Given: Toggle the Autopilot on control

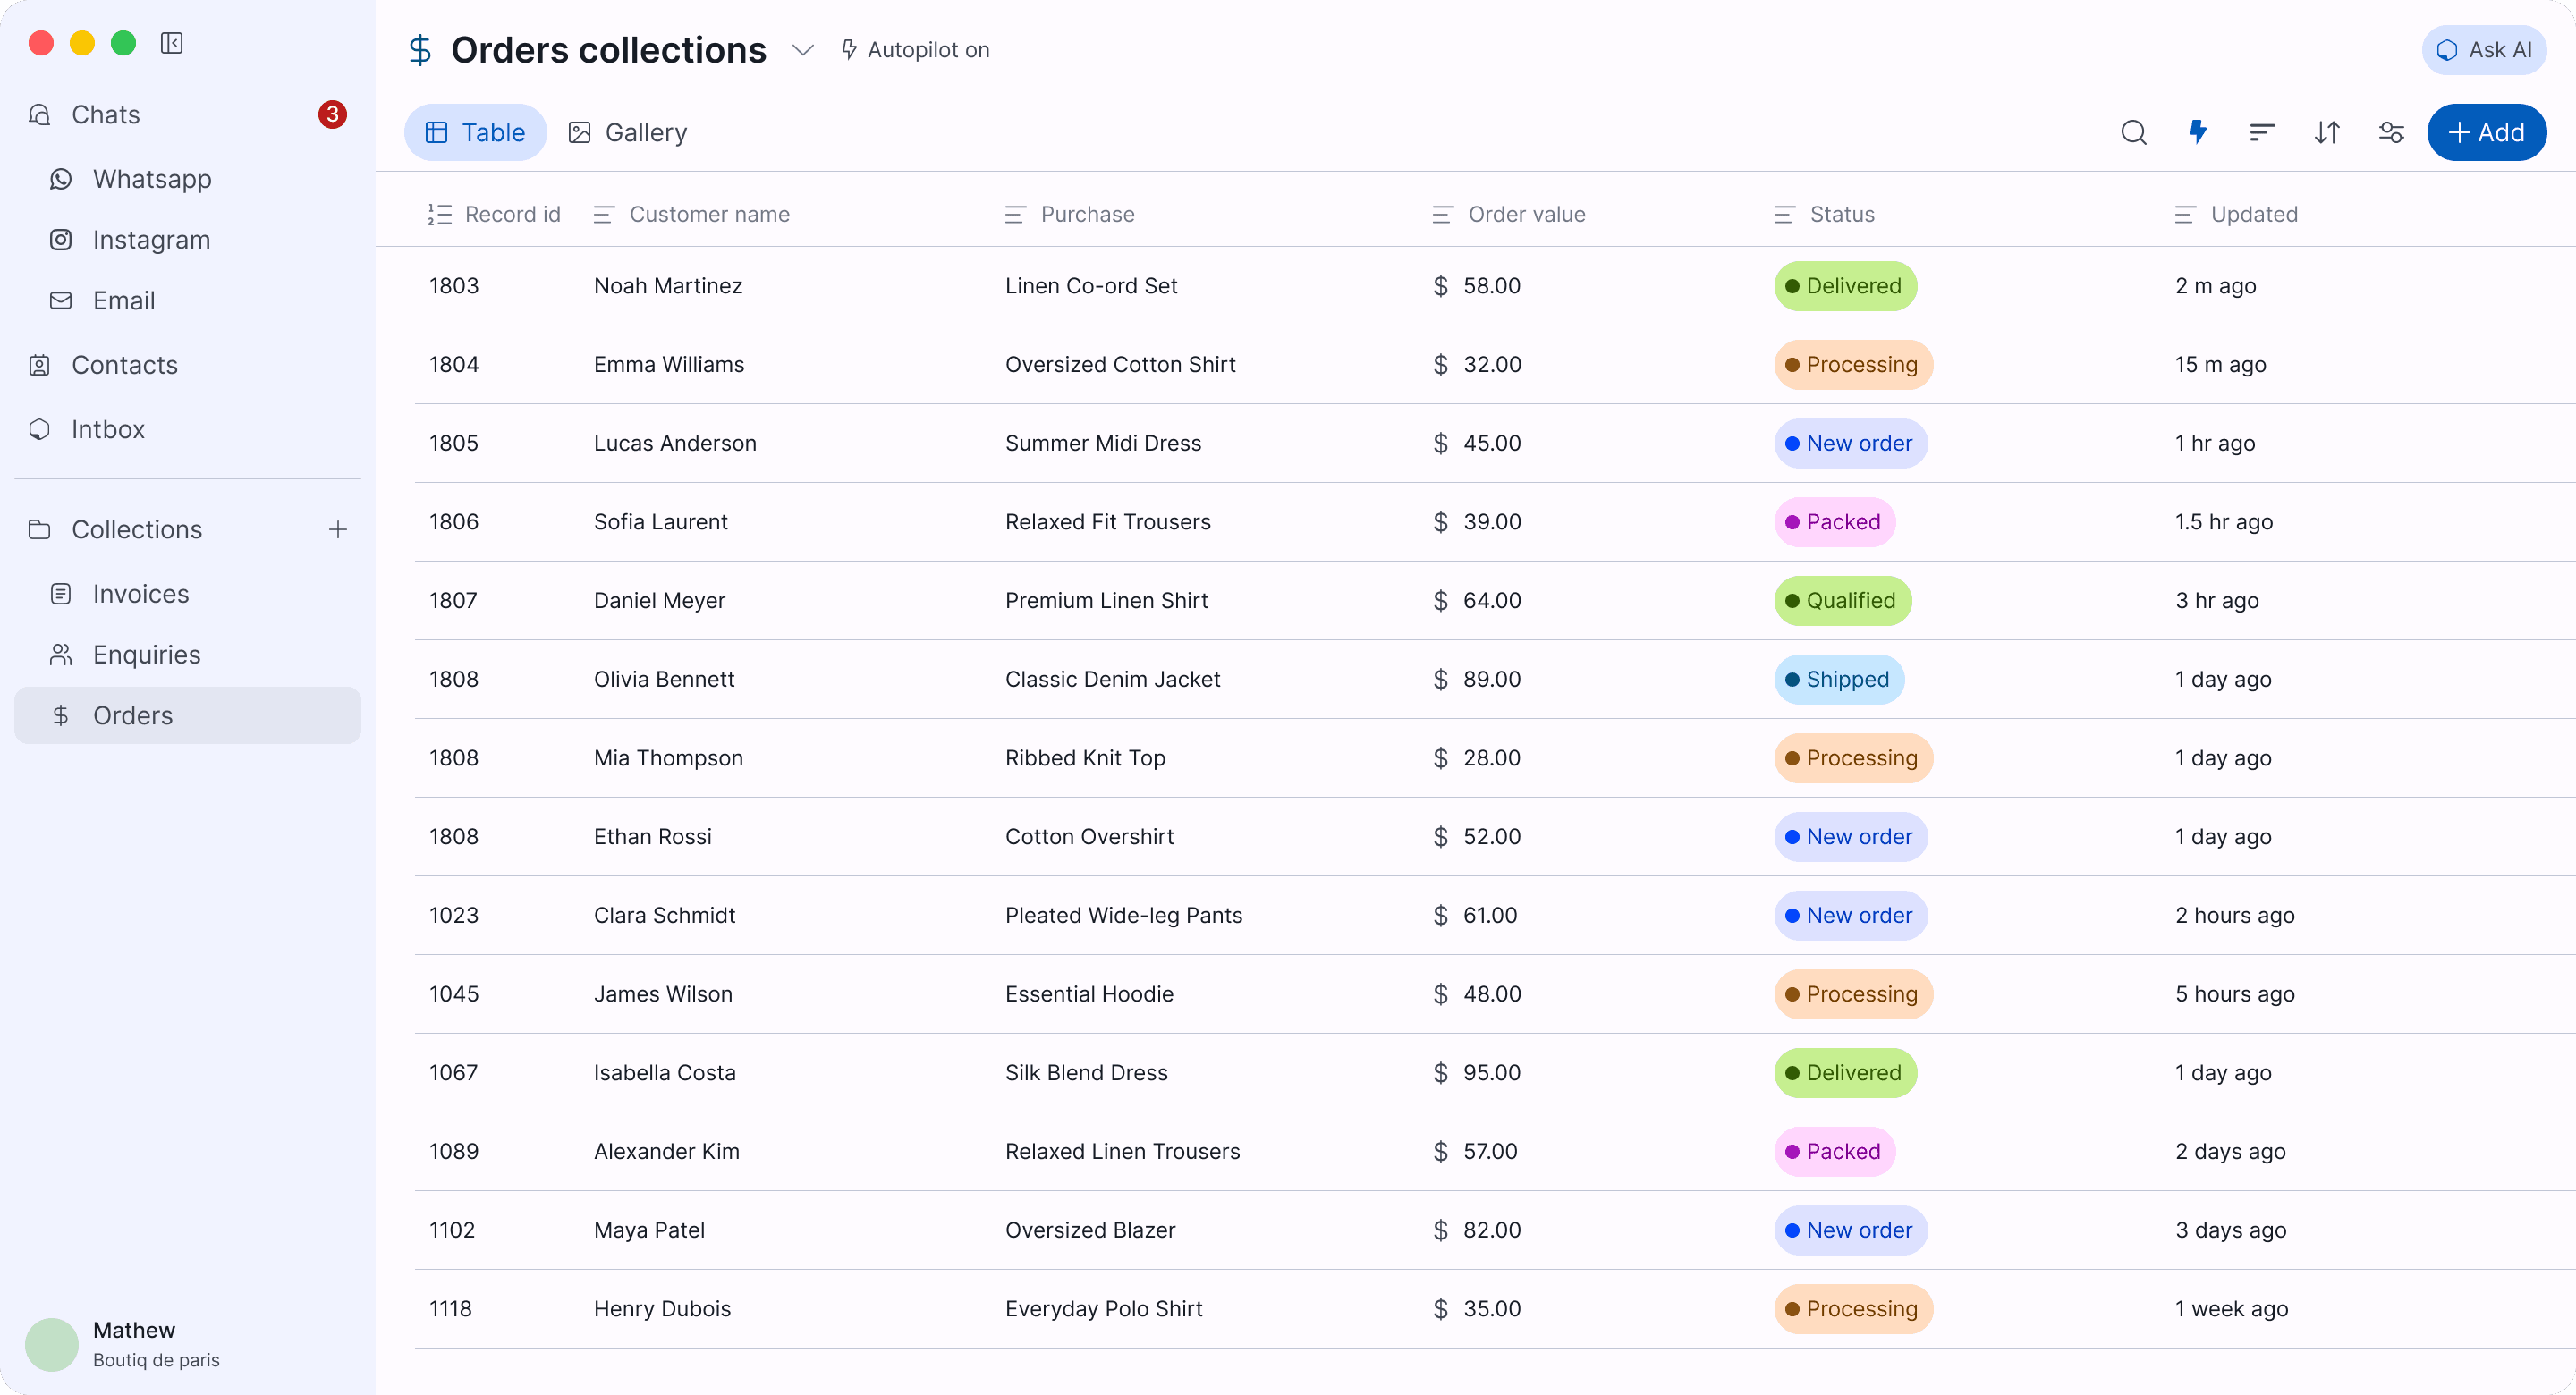Looking at the screenshot, I should (x=915, y=50).
